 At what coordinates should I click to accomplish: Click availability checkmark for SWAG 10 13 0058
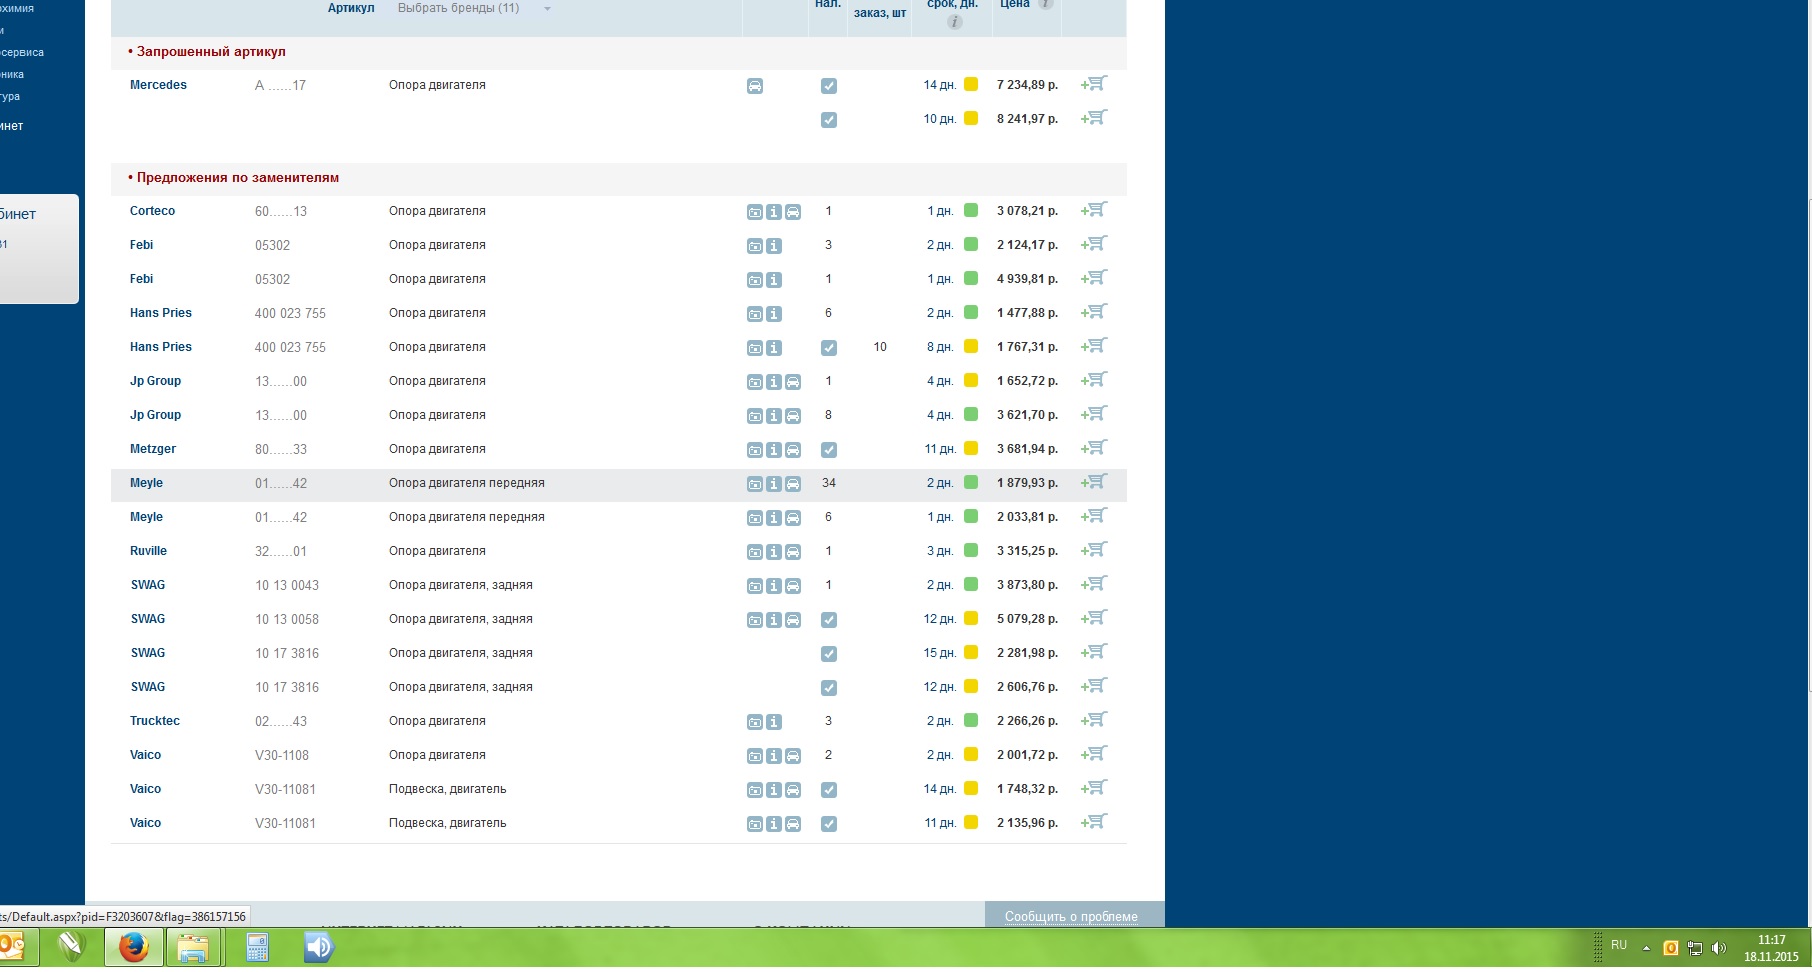pos(829,620)
